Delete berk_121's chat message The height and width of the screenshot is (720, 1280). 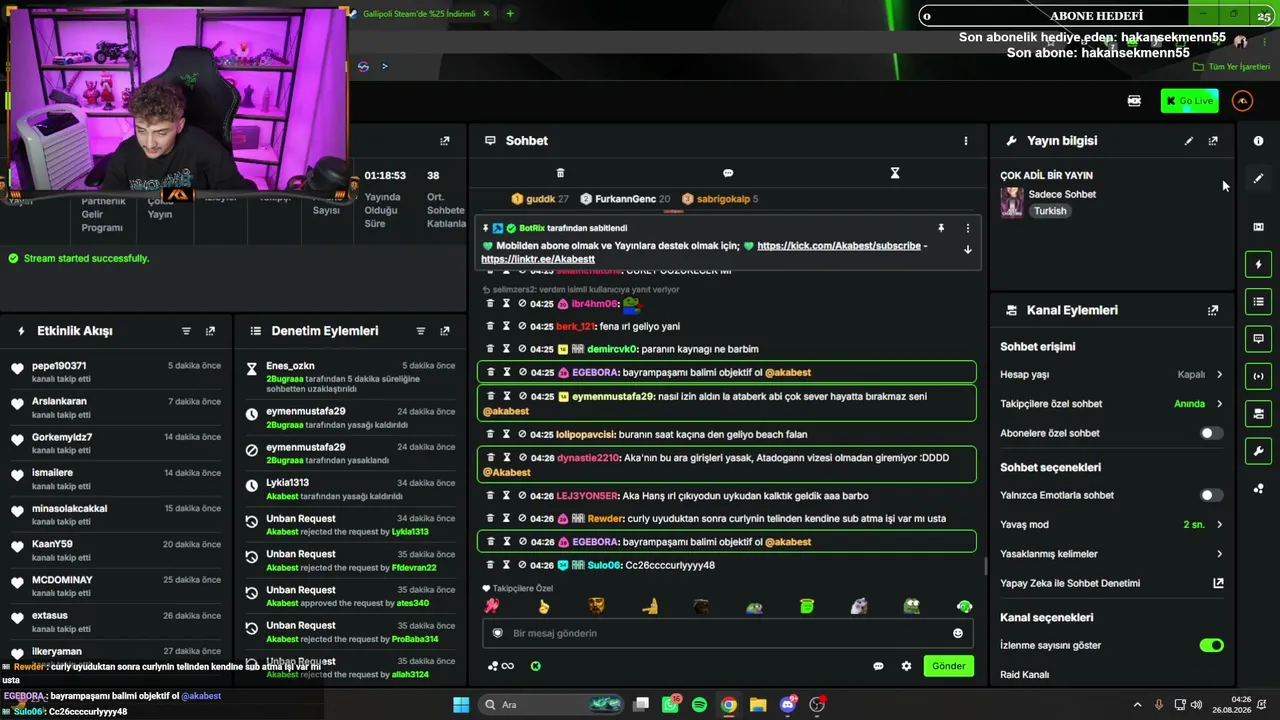(490, 326)
